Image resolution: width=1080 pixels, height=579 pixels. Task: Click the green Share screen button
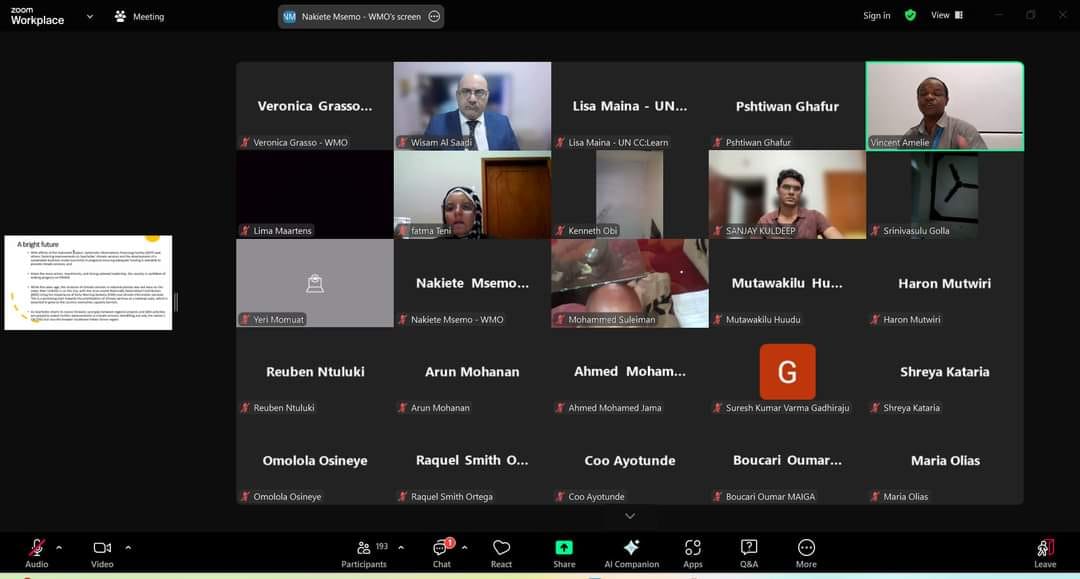[x=564, y=549]
